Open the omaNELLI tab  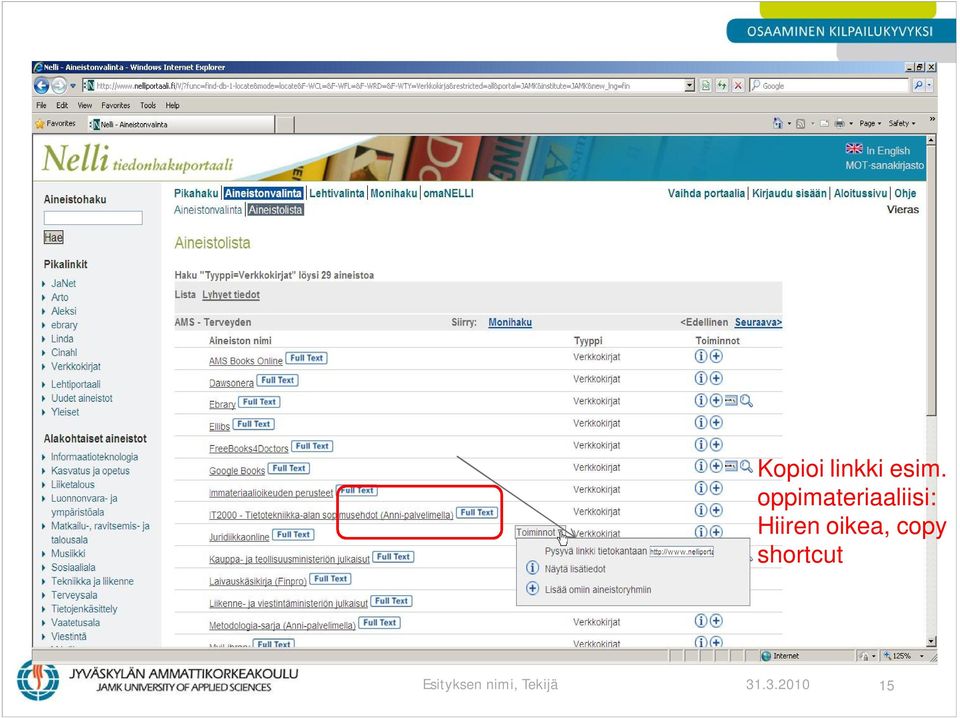click(x=448, y=193)
